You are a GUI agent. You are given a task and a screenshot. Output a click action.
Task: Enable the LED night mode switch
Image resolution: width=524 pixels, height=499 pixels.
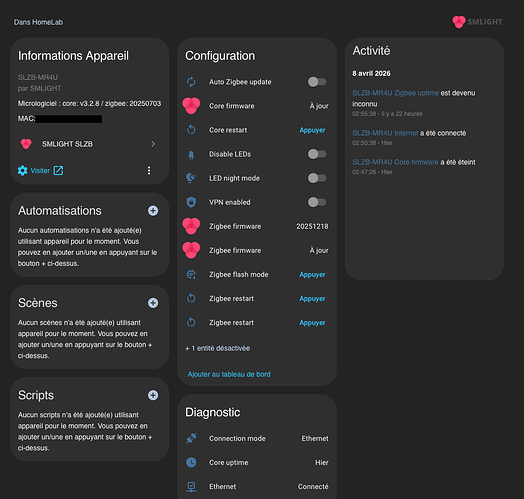317,178
